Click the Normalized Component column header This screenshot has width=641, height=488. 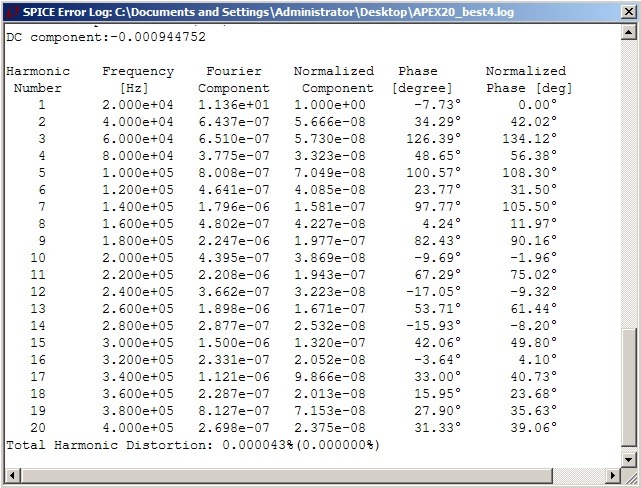pyautogui.click(x=334, y=80)
